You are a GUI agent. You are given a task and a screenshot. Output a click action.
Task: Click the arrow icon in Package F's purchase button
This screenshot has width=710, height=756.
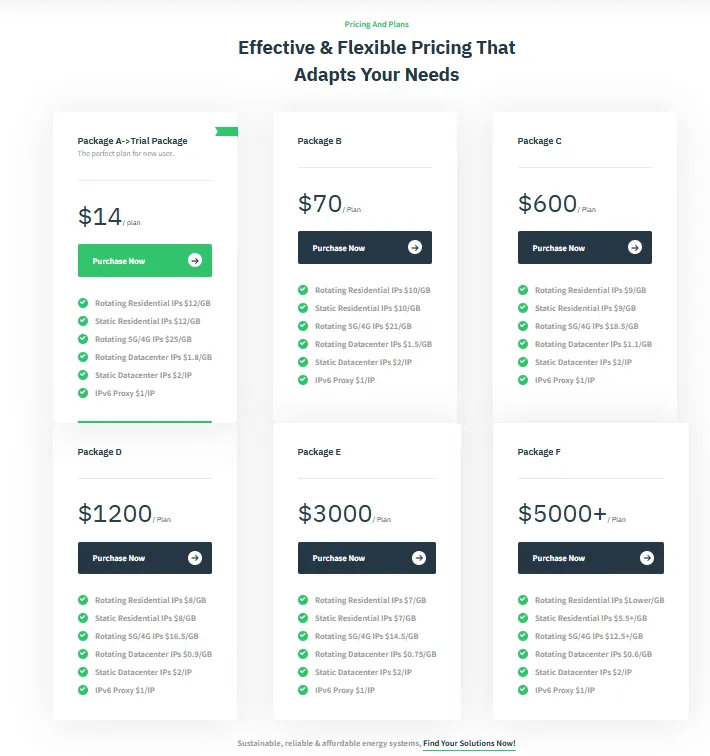[646, 558]
